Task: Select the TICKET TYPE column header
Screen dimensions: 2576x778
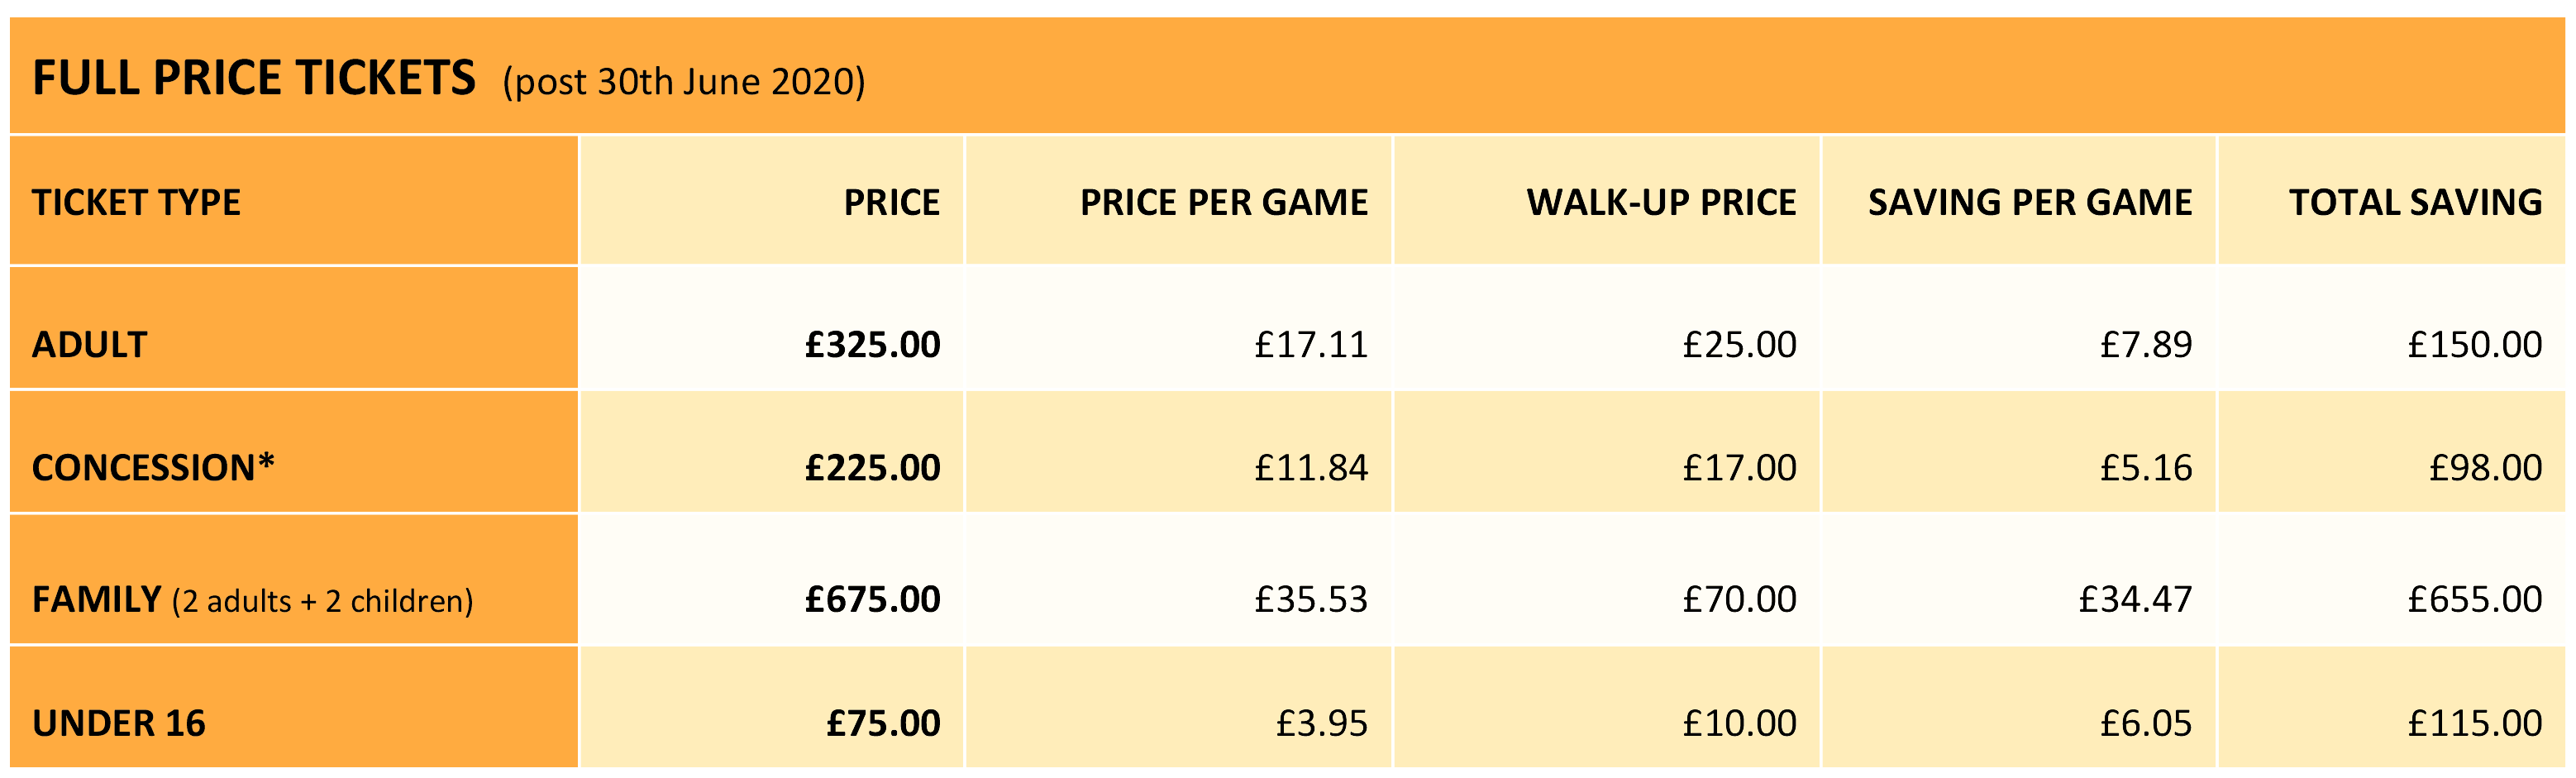Action: tap(136, 203)
